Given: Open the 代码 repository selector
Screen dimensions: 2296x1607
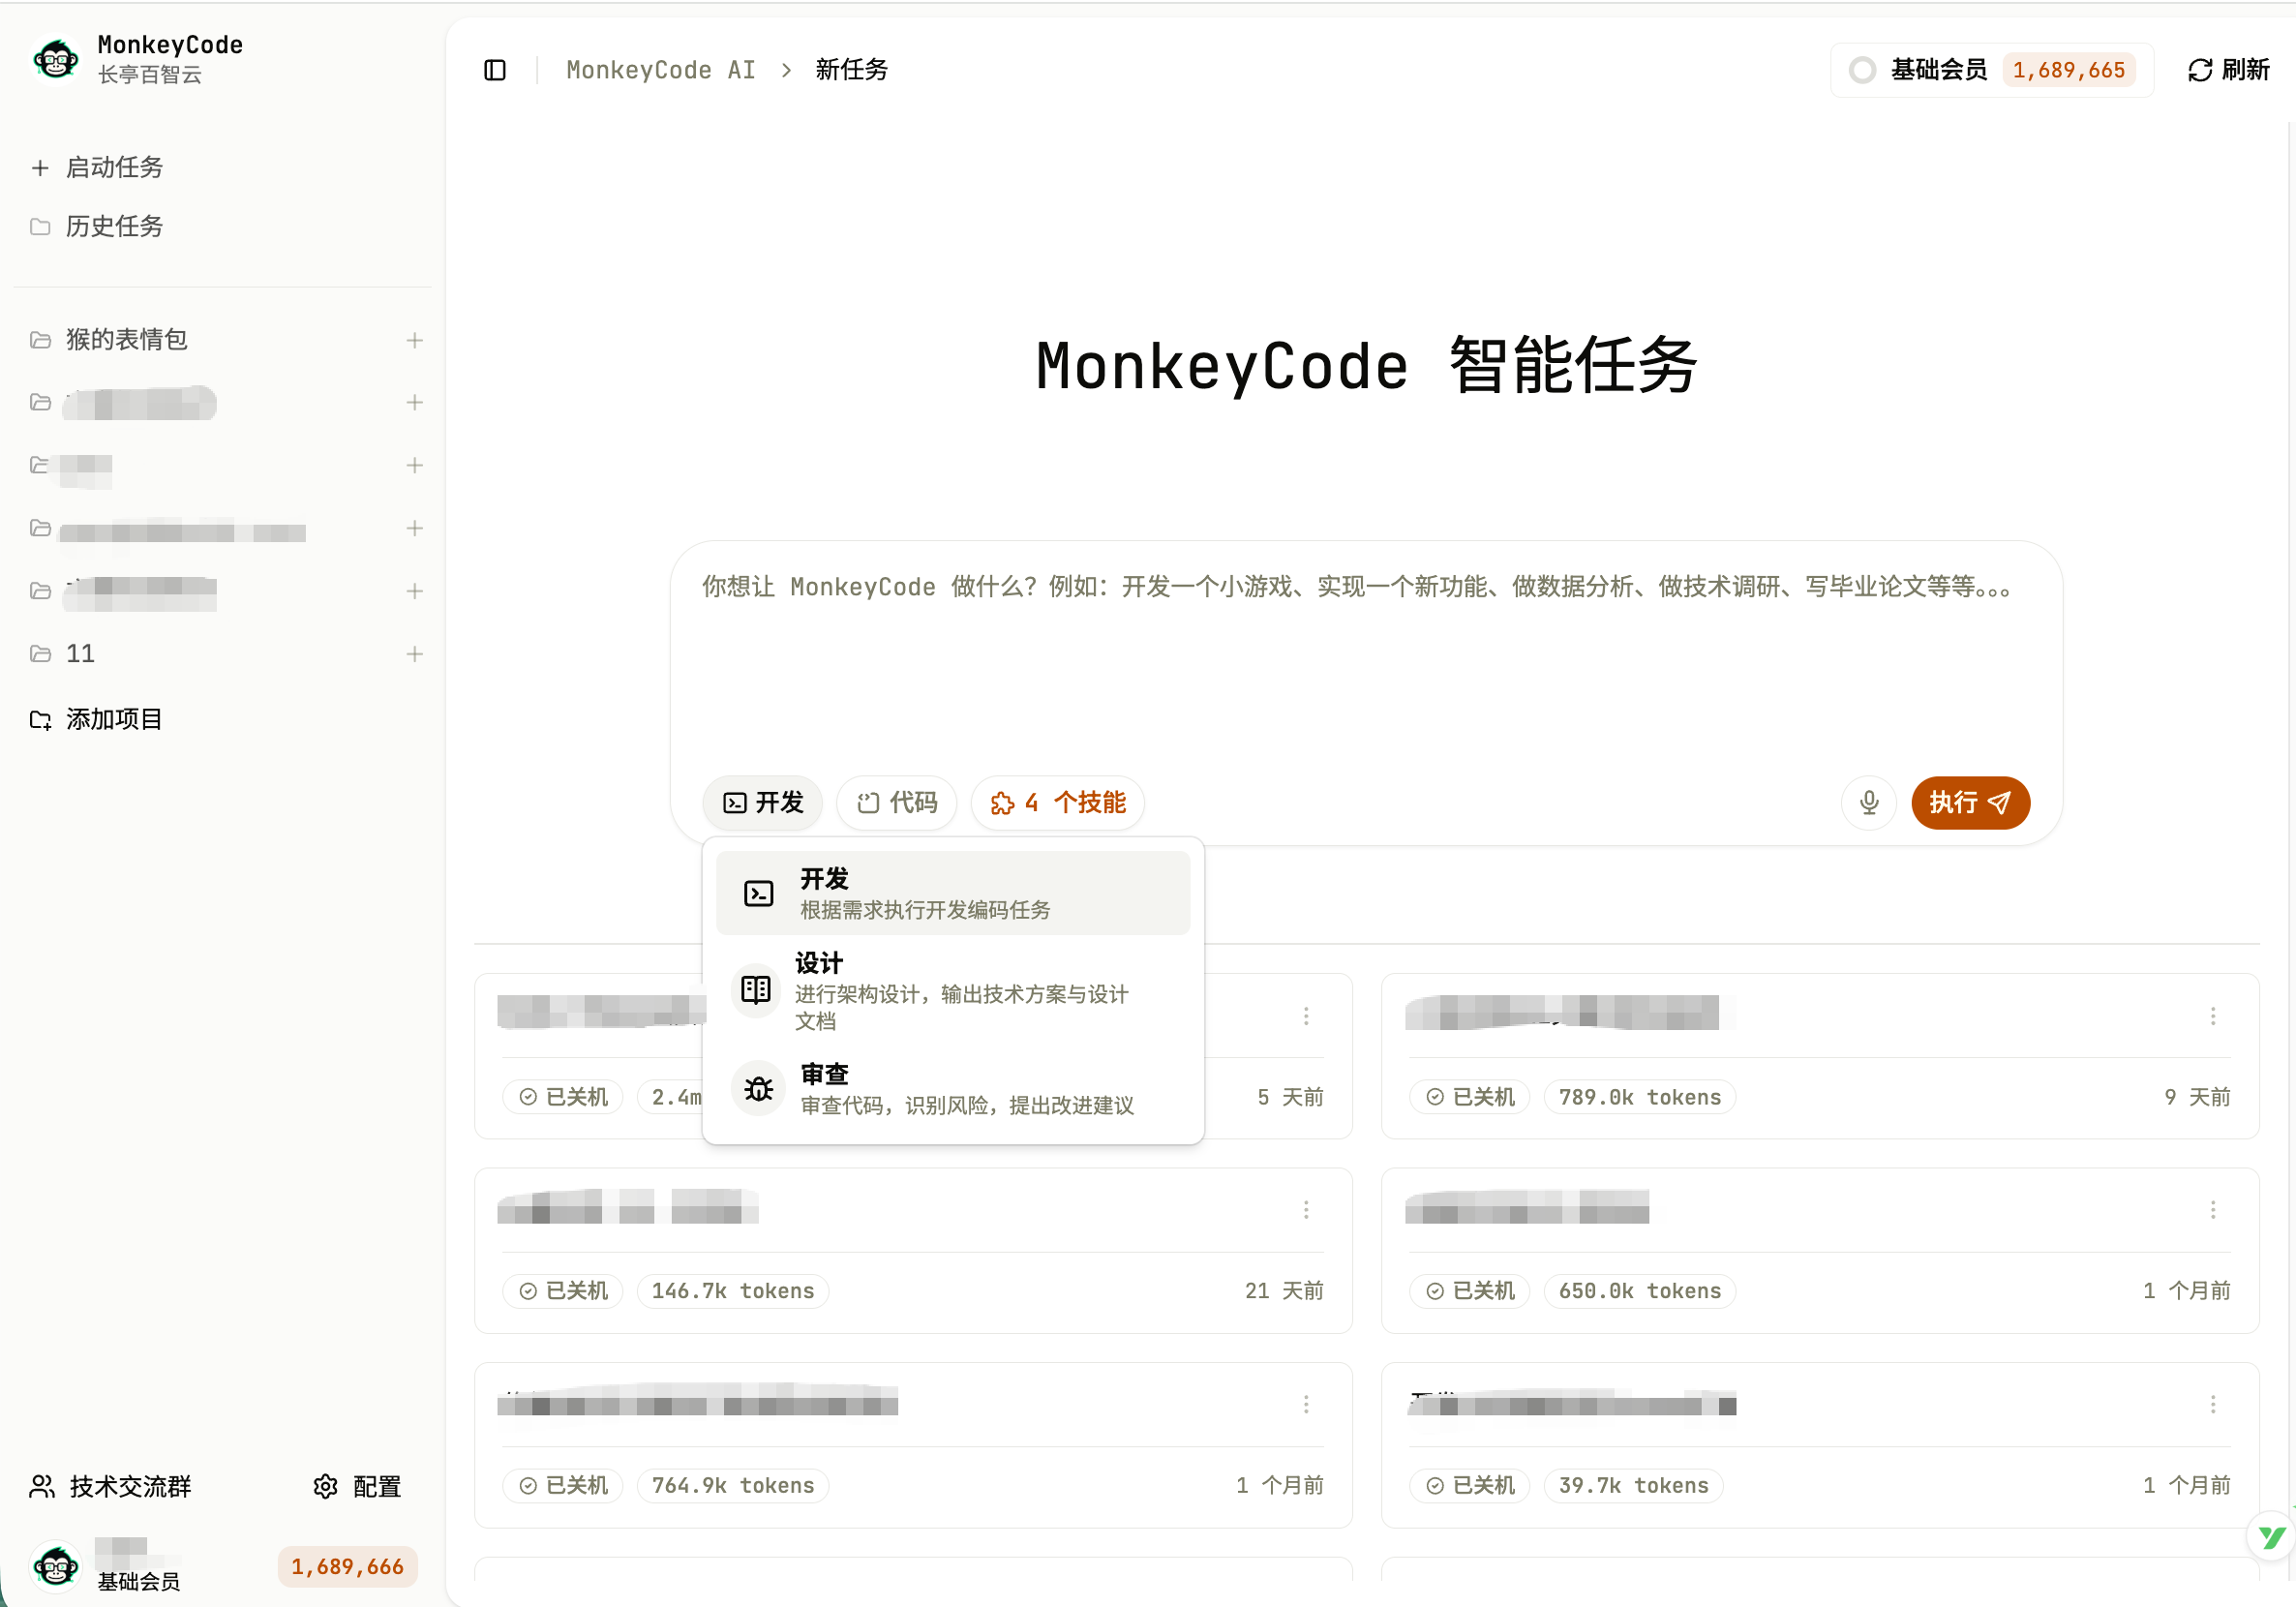Looking at the screenshot, I should 897,802.
